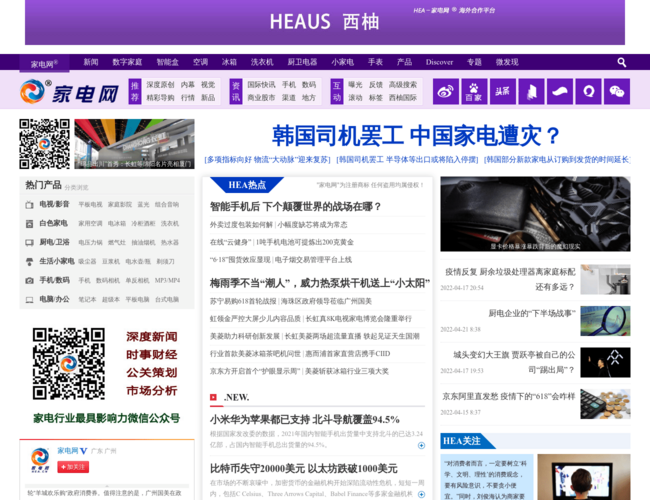Open the 空调 navigation item
Viewport: 650px width, 500px height.
(200, 62)
